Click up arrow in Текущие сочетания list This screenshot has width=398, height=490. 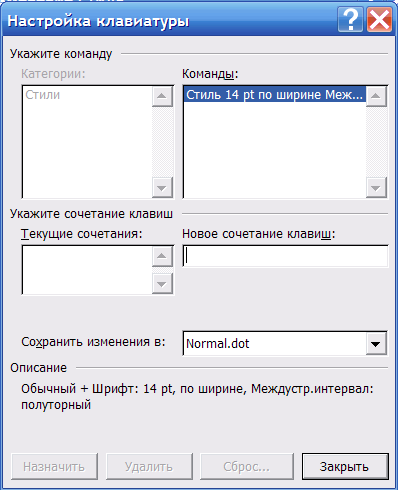pyautogui.click(x=162, y=256)
